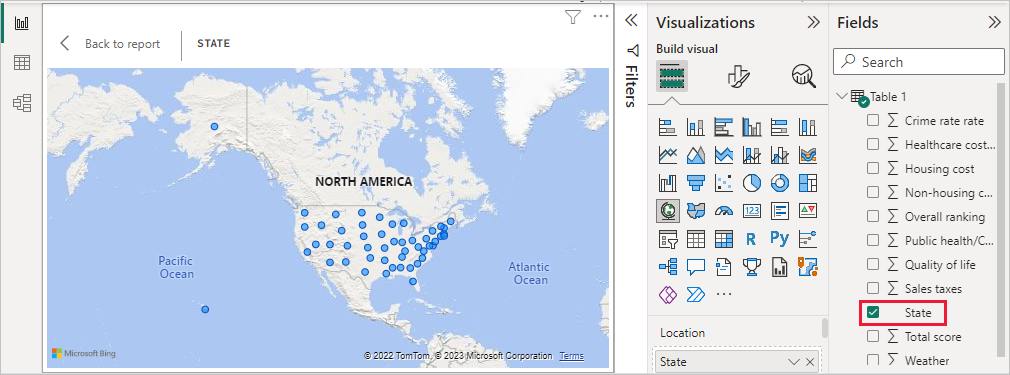Image resolution: width=1010 pixels, height=375 pixels.
Task: Choose the Filled map visual icon
Action: 696,210
